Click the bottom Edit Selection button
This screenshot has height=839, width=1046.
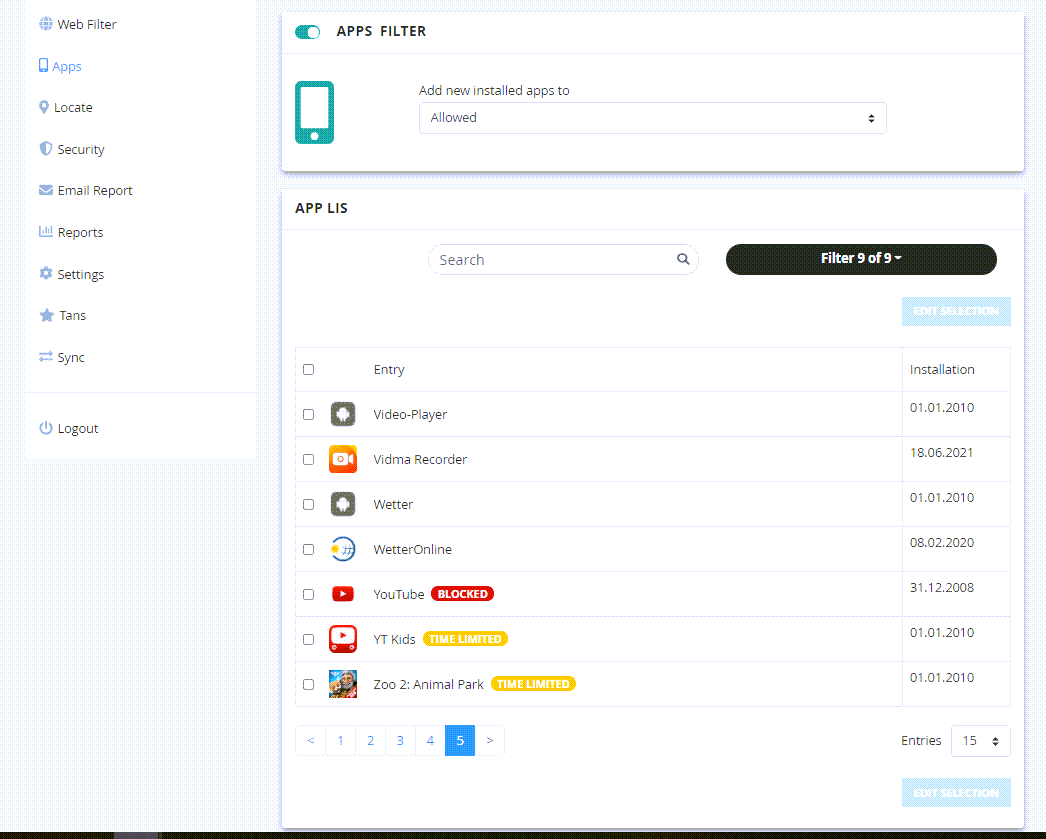[x=956, y=793]
